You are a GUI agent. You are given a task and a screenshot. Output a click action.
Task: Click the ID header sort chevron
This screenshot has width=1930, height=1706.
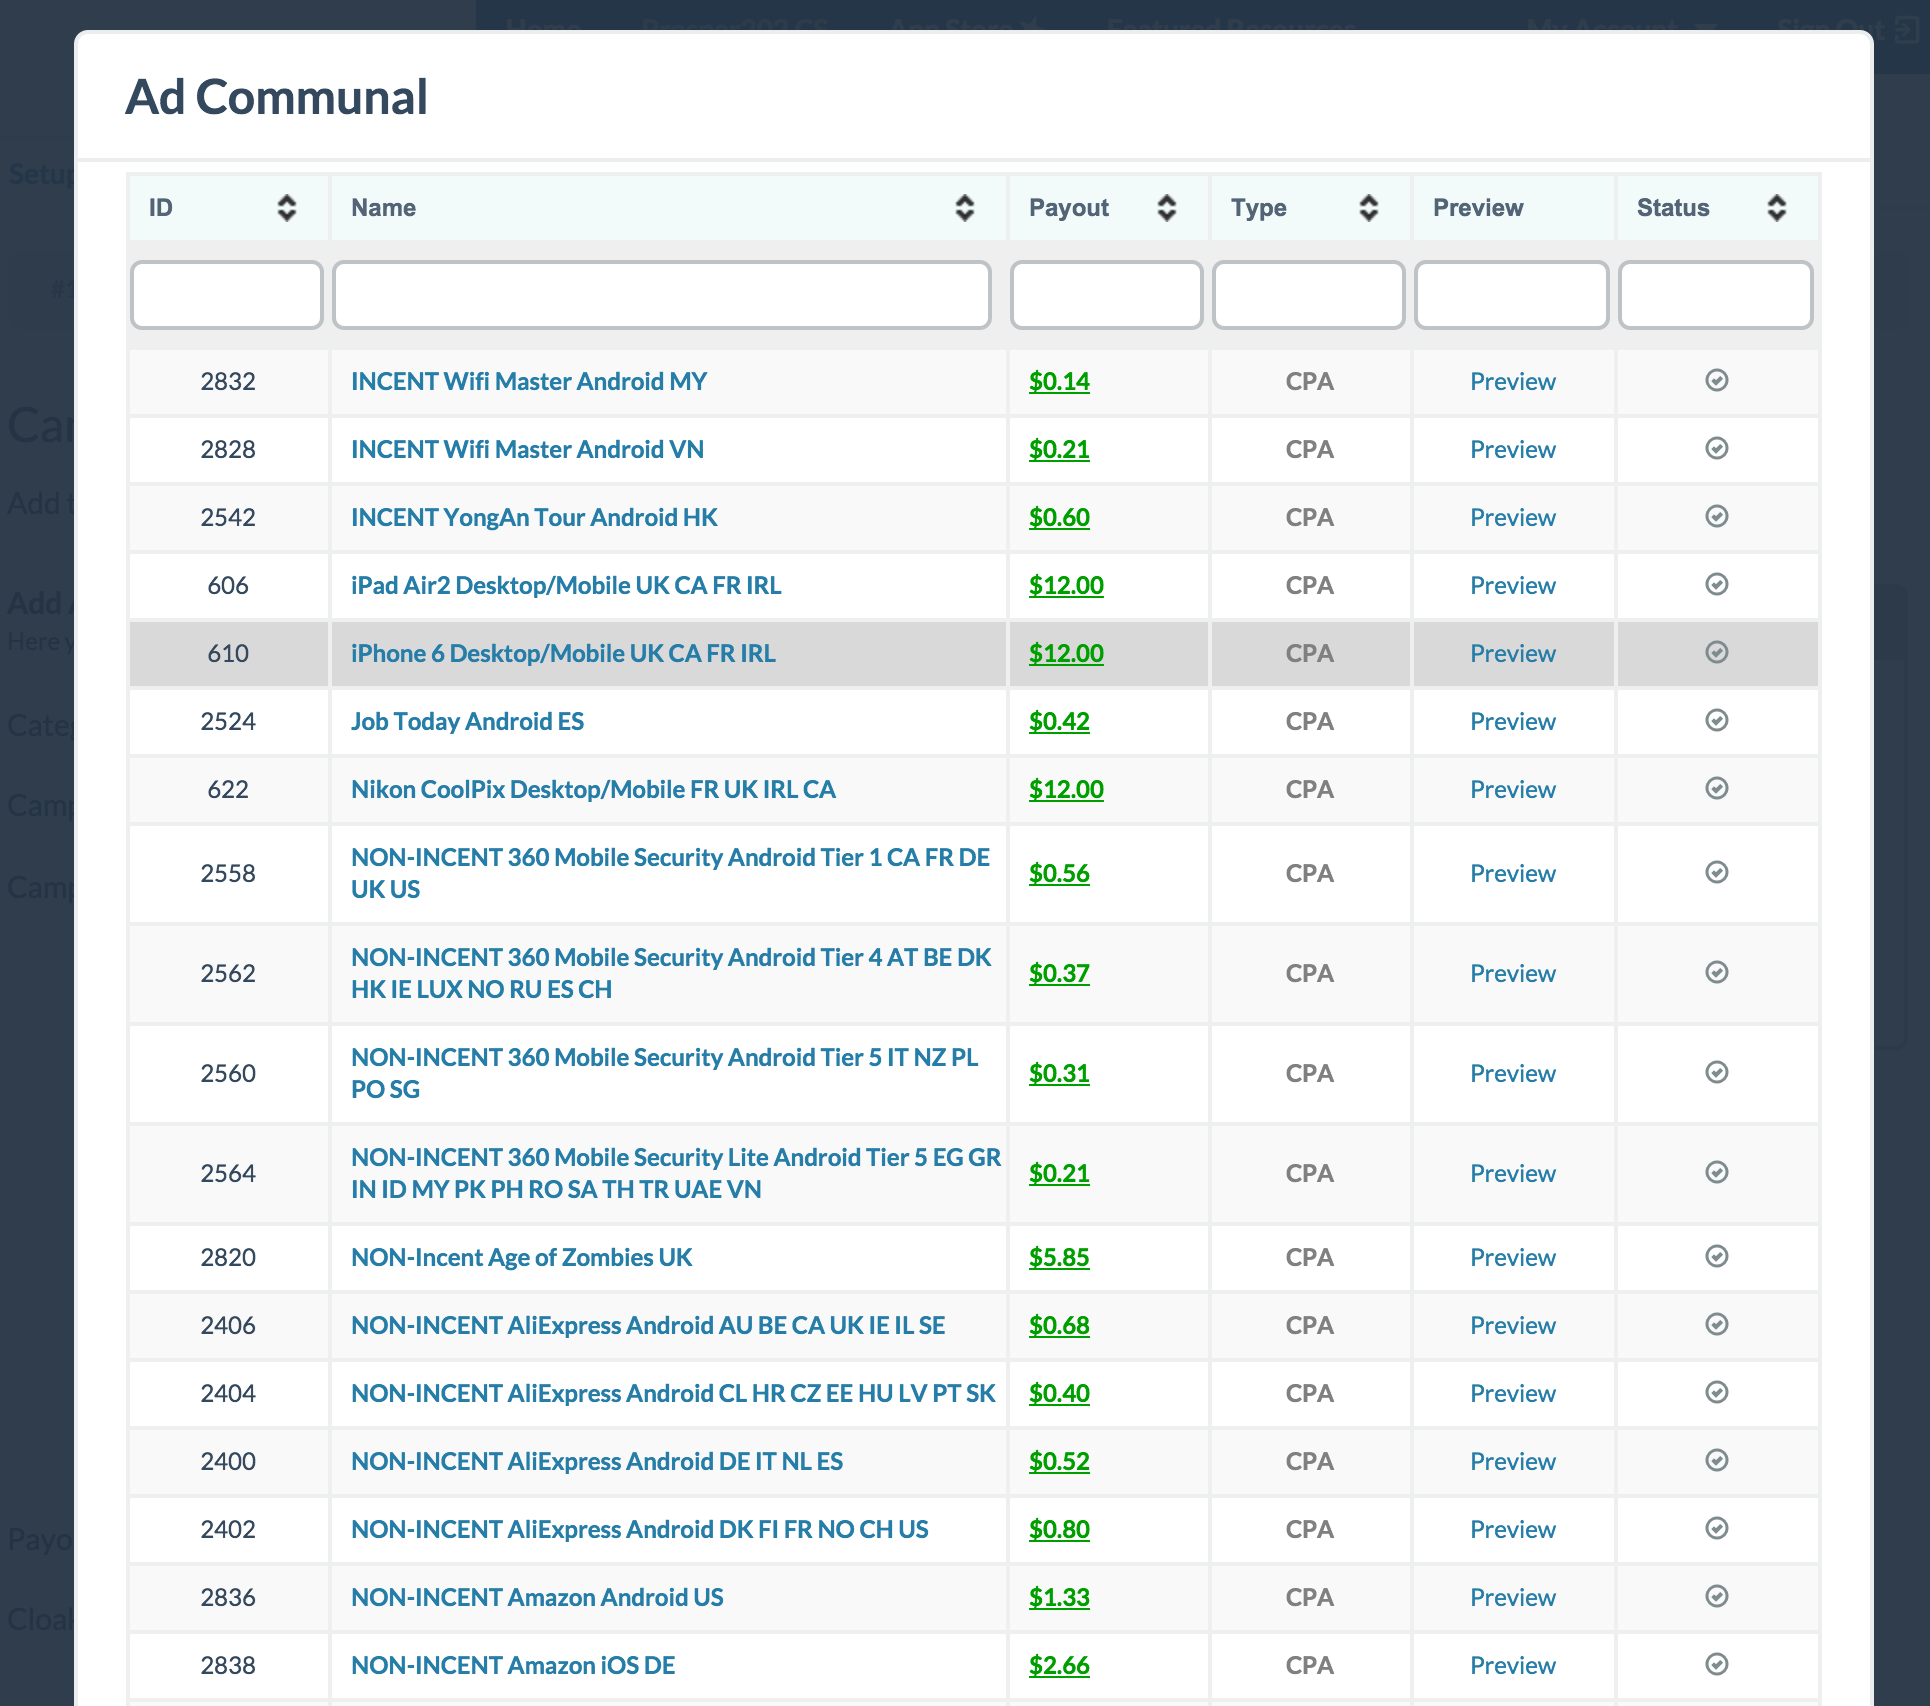[x=286, y=208]
